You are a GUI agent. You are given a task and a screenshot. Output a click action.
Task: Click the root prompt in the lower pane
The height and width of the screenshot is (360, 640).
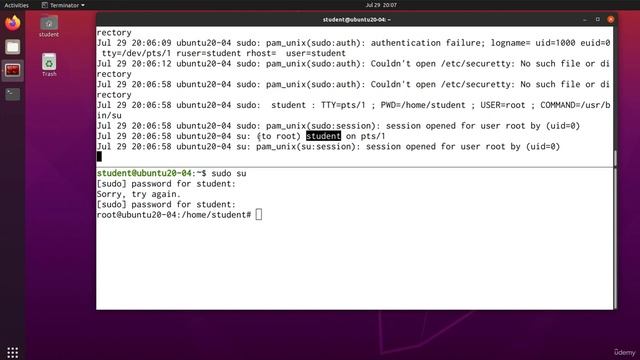(174, 215)
